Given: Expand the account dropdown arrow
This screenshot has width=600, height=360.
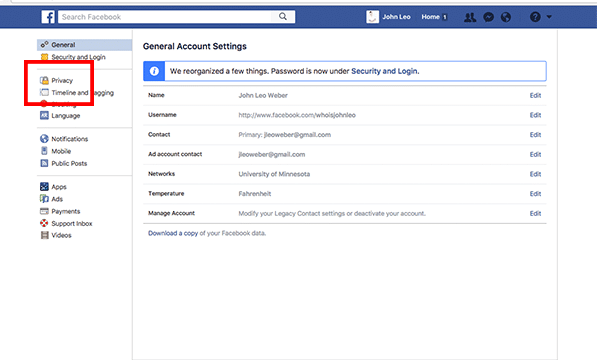Looking at the screenshot, I should pos(549,17).
